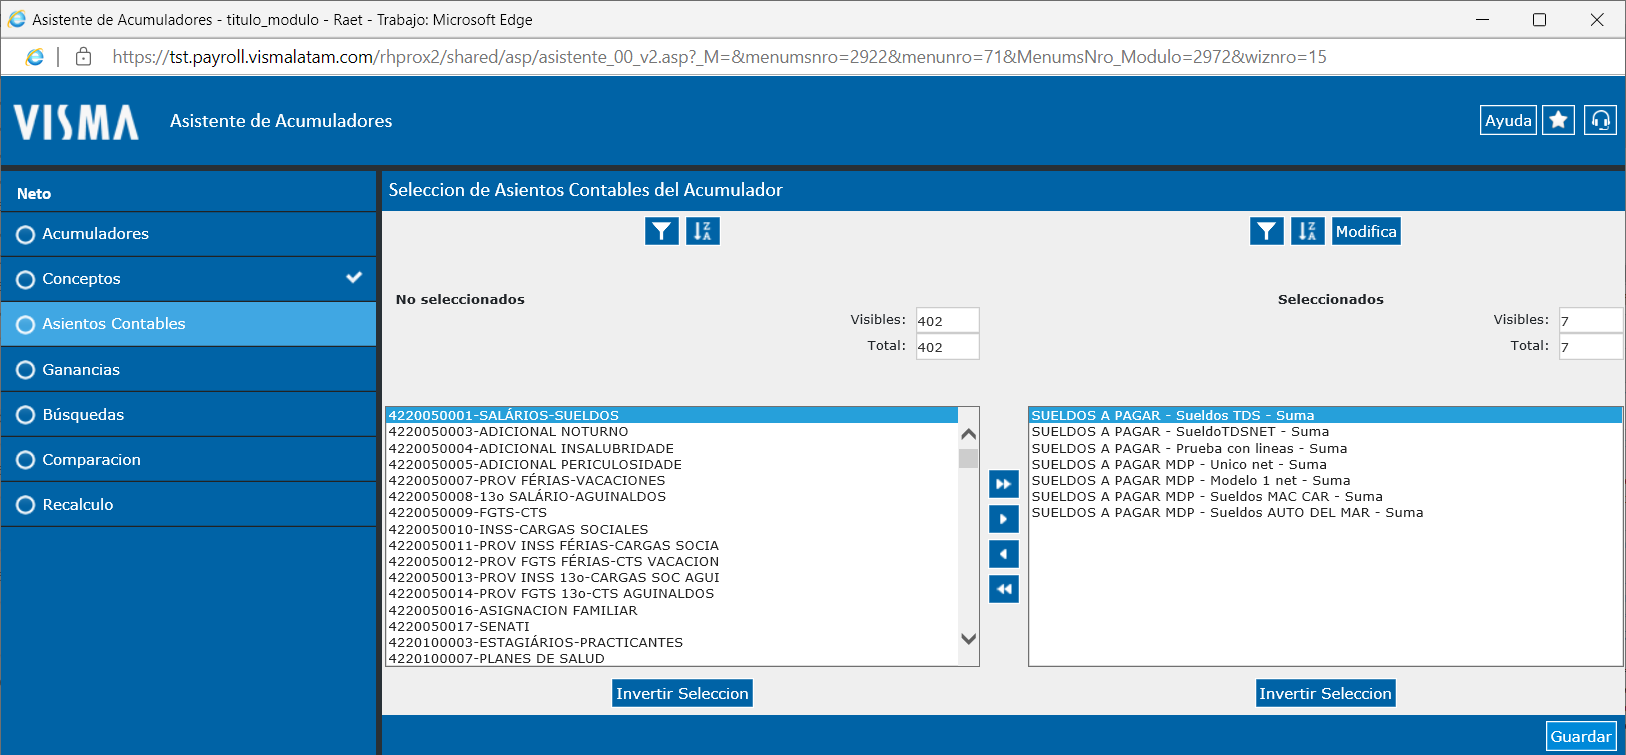
Task: Click the Visibles field showing 402
Action: coord(947,321)
